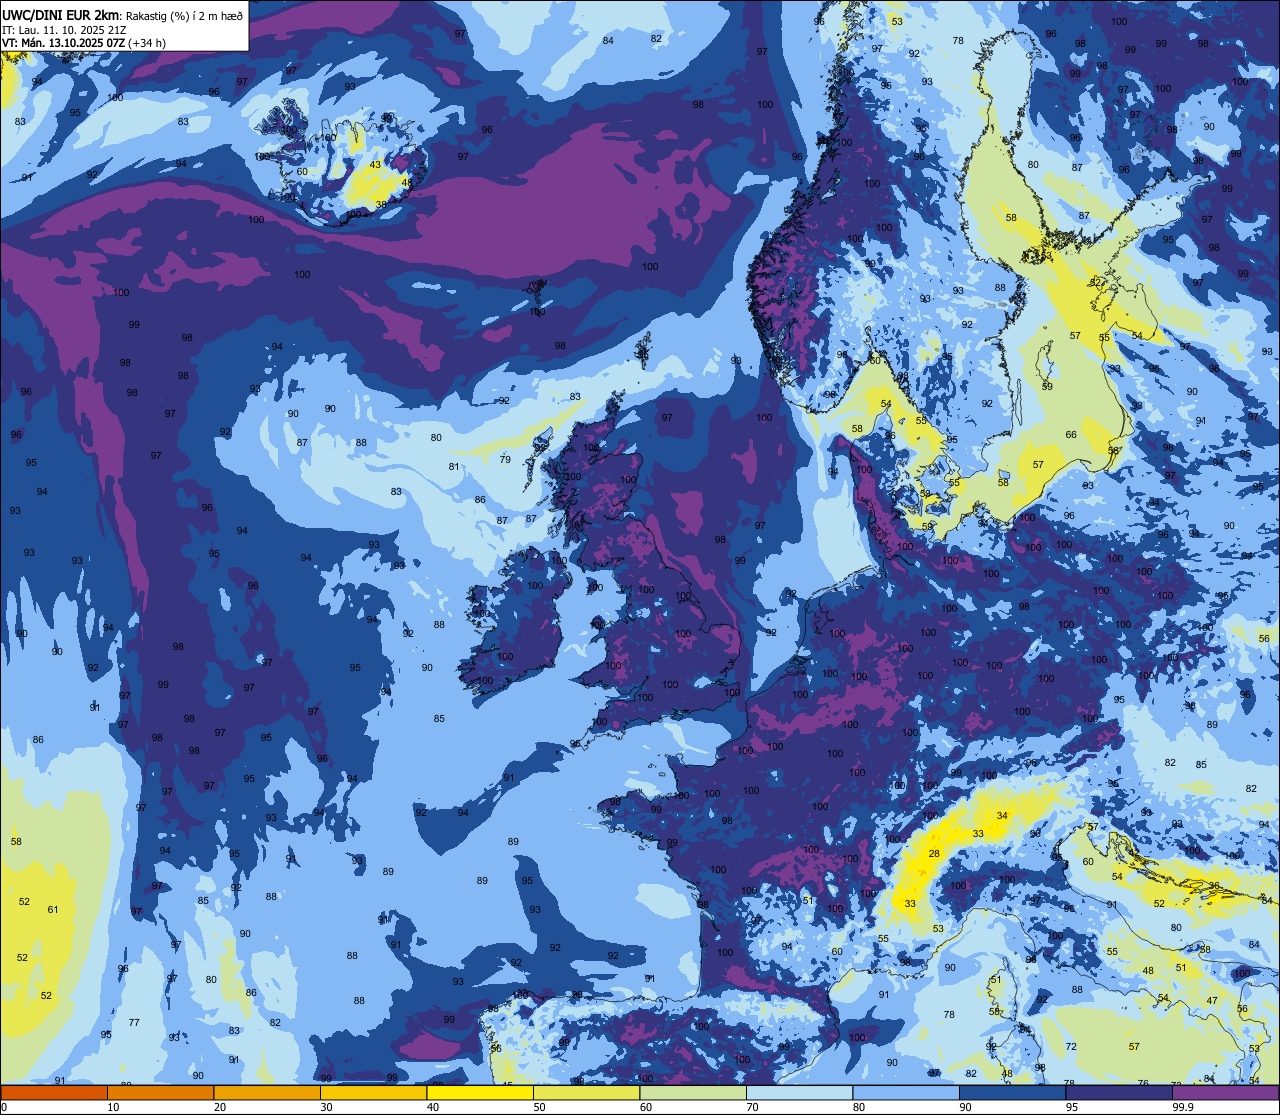Image resolution: width=1280 pixels, height=1115 pixels.
Task: Click the '99.9' legend scale label
Action: point(1184,1106)
